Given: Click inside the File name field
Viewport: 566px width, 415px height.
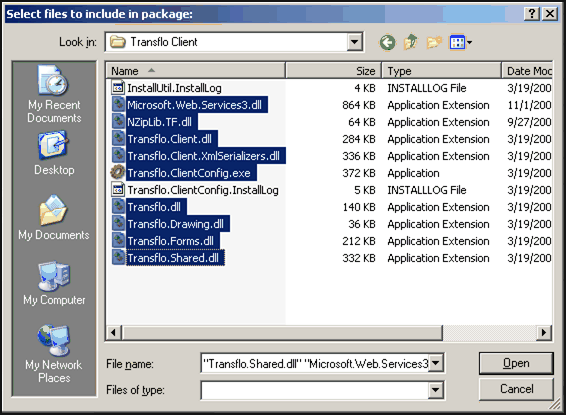Looking at the screenshot, I should click(x=315, y=363).
